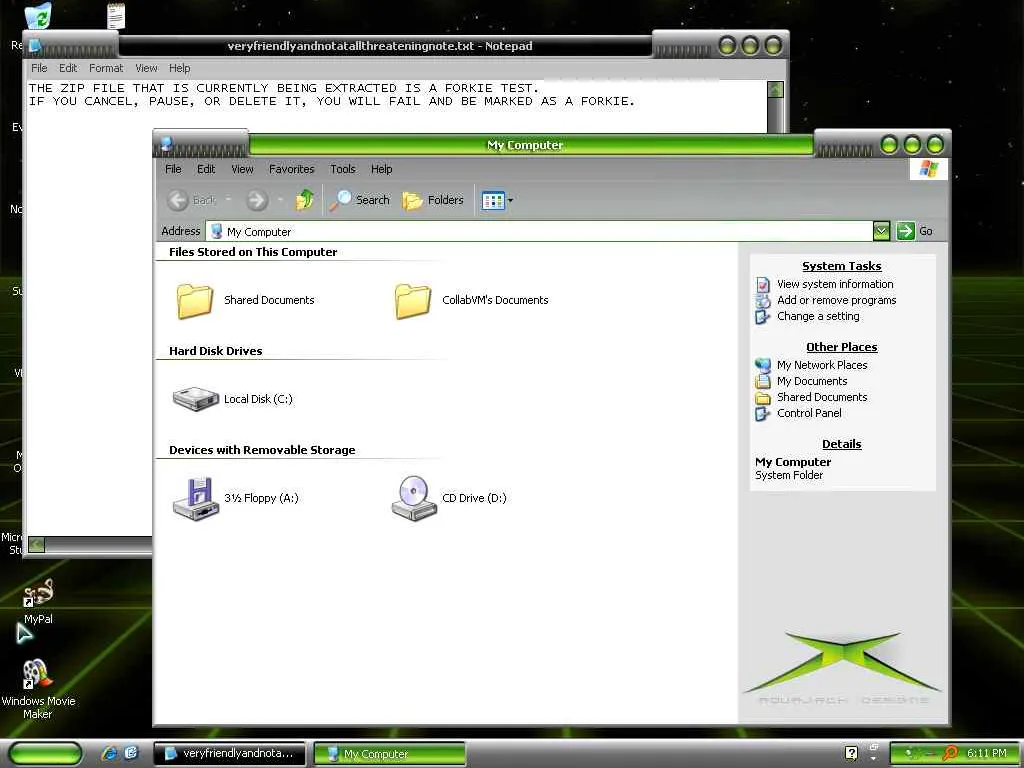Screen dimensions: 1024x768
Task: Click Notepad vertical scrollbar up arrow
Action: point(775,89)
